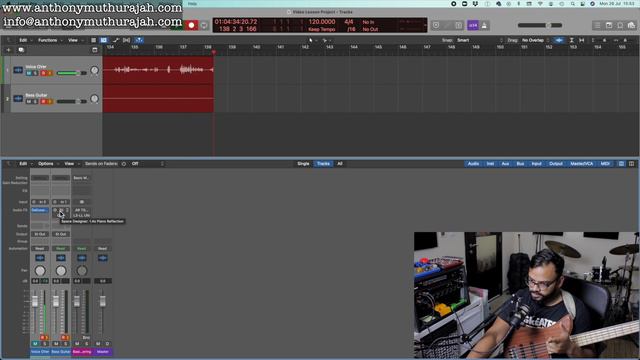640x360 pixels.
Task: Open the Drag No Overlap dropdown
Action: pyautogui.click(x=536, y=40)
